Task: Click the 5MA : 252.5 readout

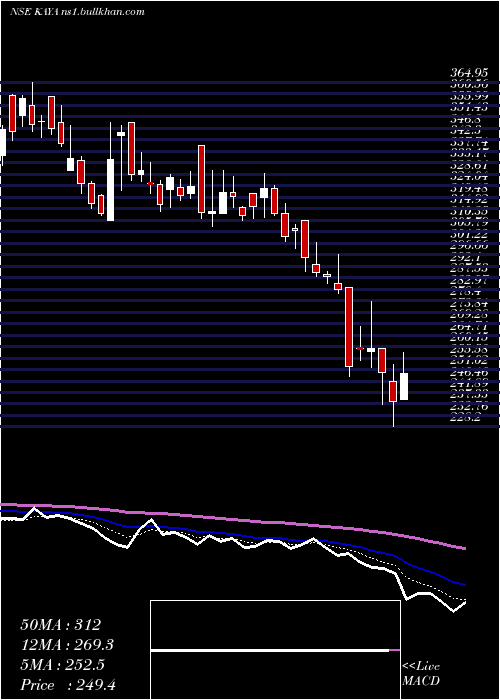Action: [62, 664]
